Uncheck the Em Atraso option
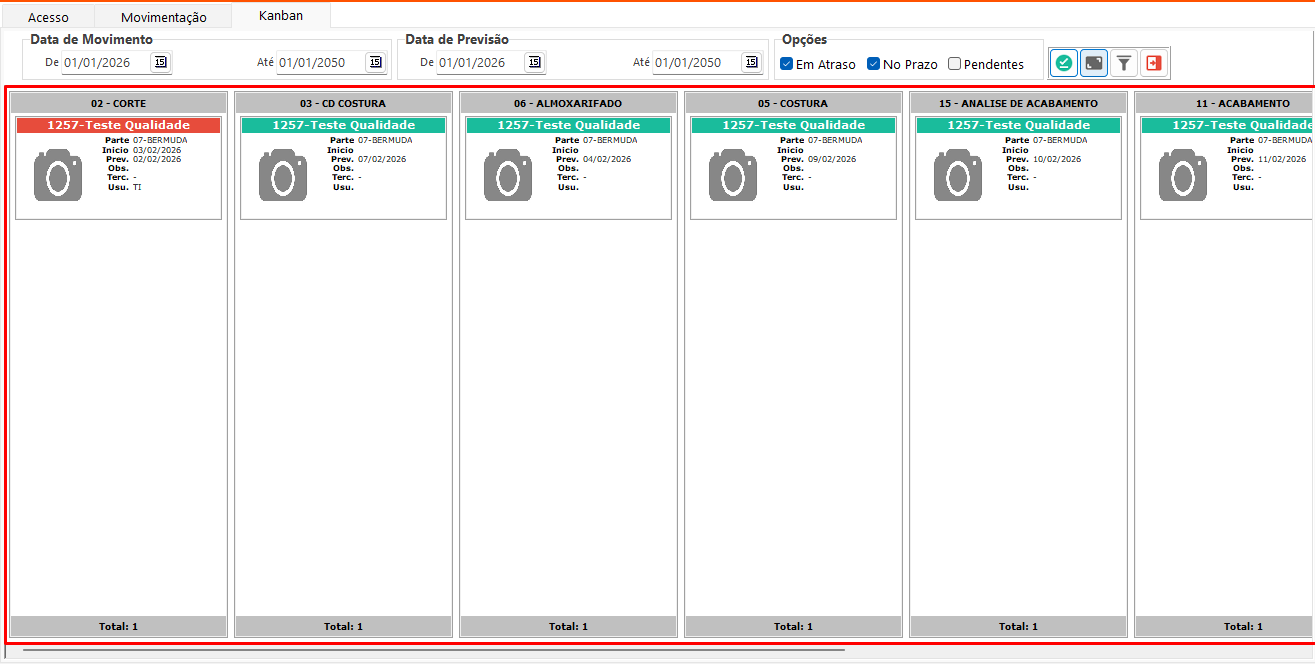 (x=787, y=64)
